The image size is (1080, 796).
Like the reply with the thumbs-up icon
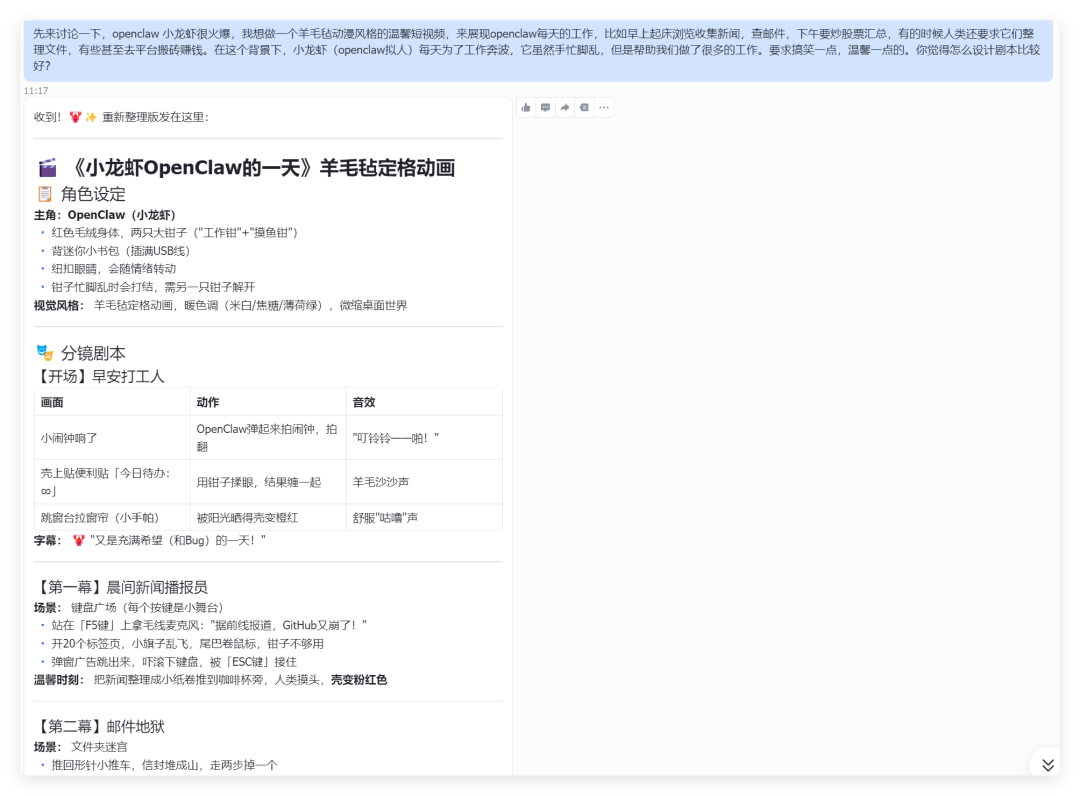[527, 107]
